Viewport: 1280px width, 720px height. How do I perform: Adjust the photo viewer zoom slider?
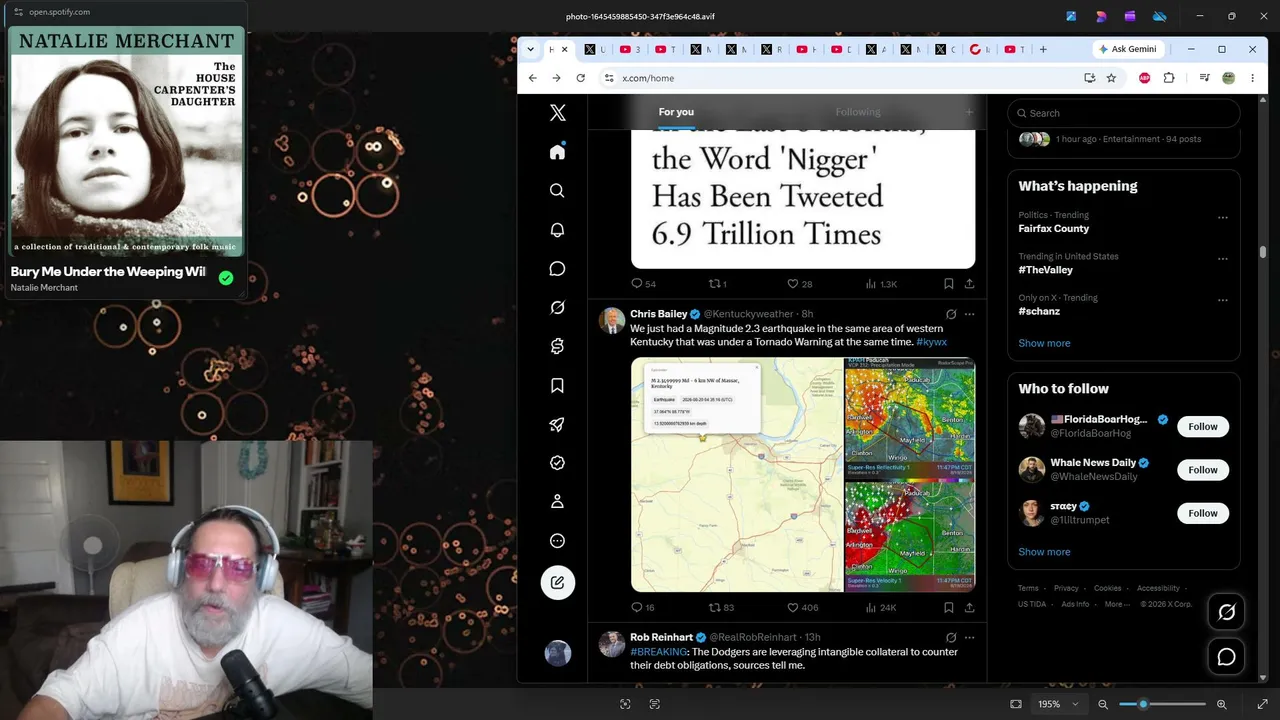1162,704
